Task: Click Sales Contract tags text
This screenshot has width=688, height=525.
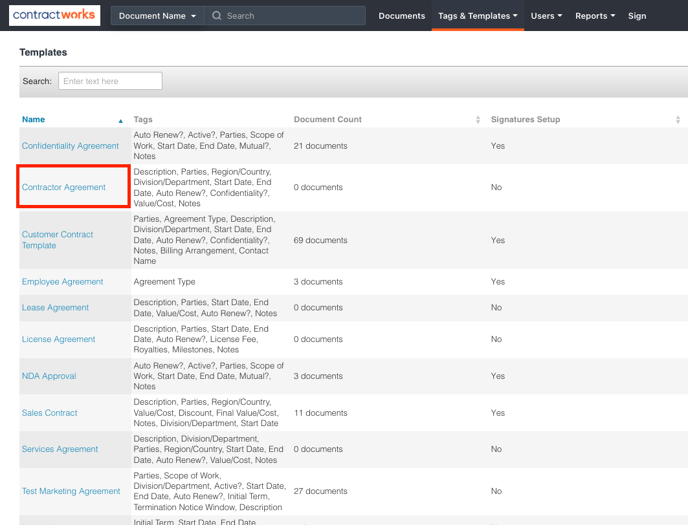Action: (206, 413)
